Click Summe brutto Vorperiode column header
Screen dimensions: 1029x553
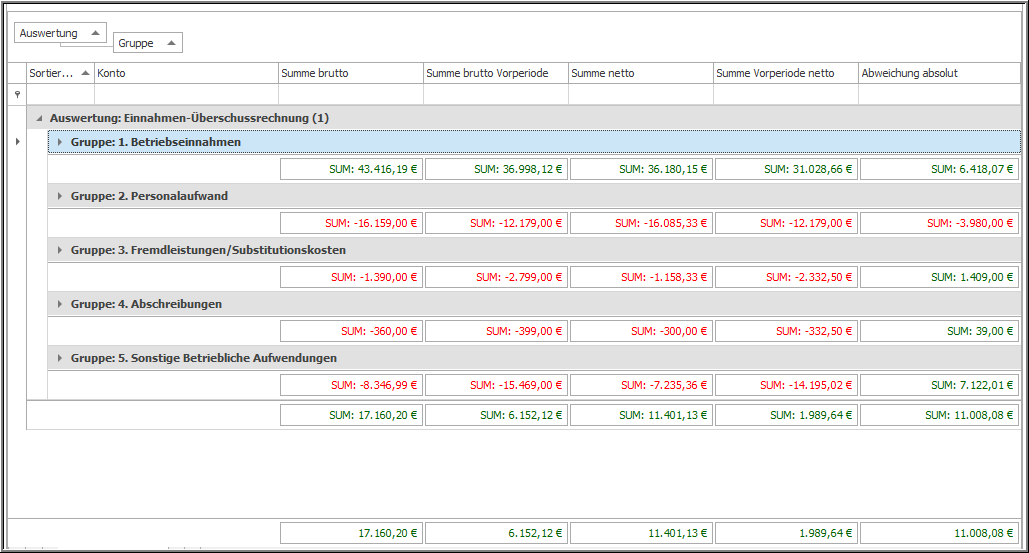click(x=495, y=73)
